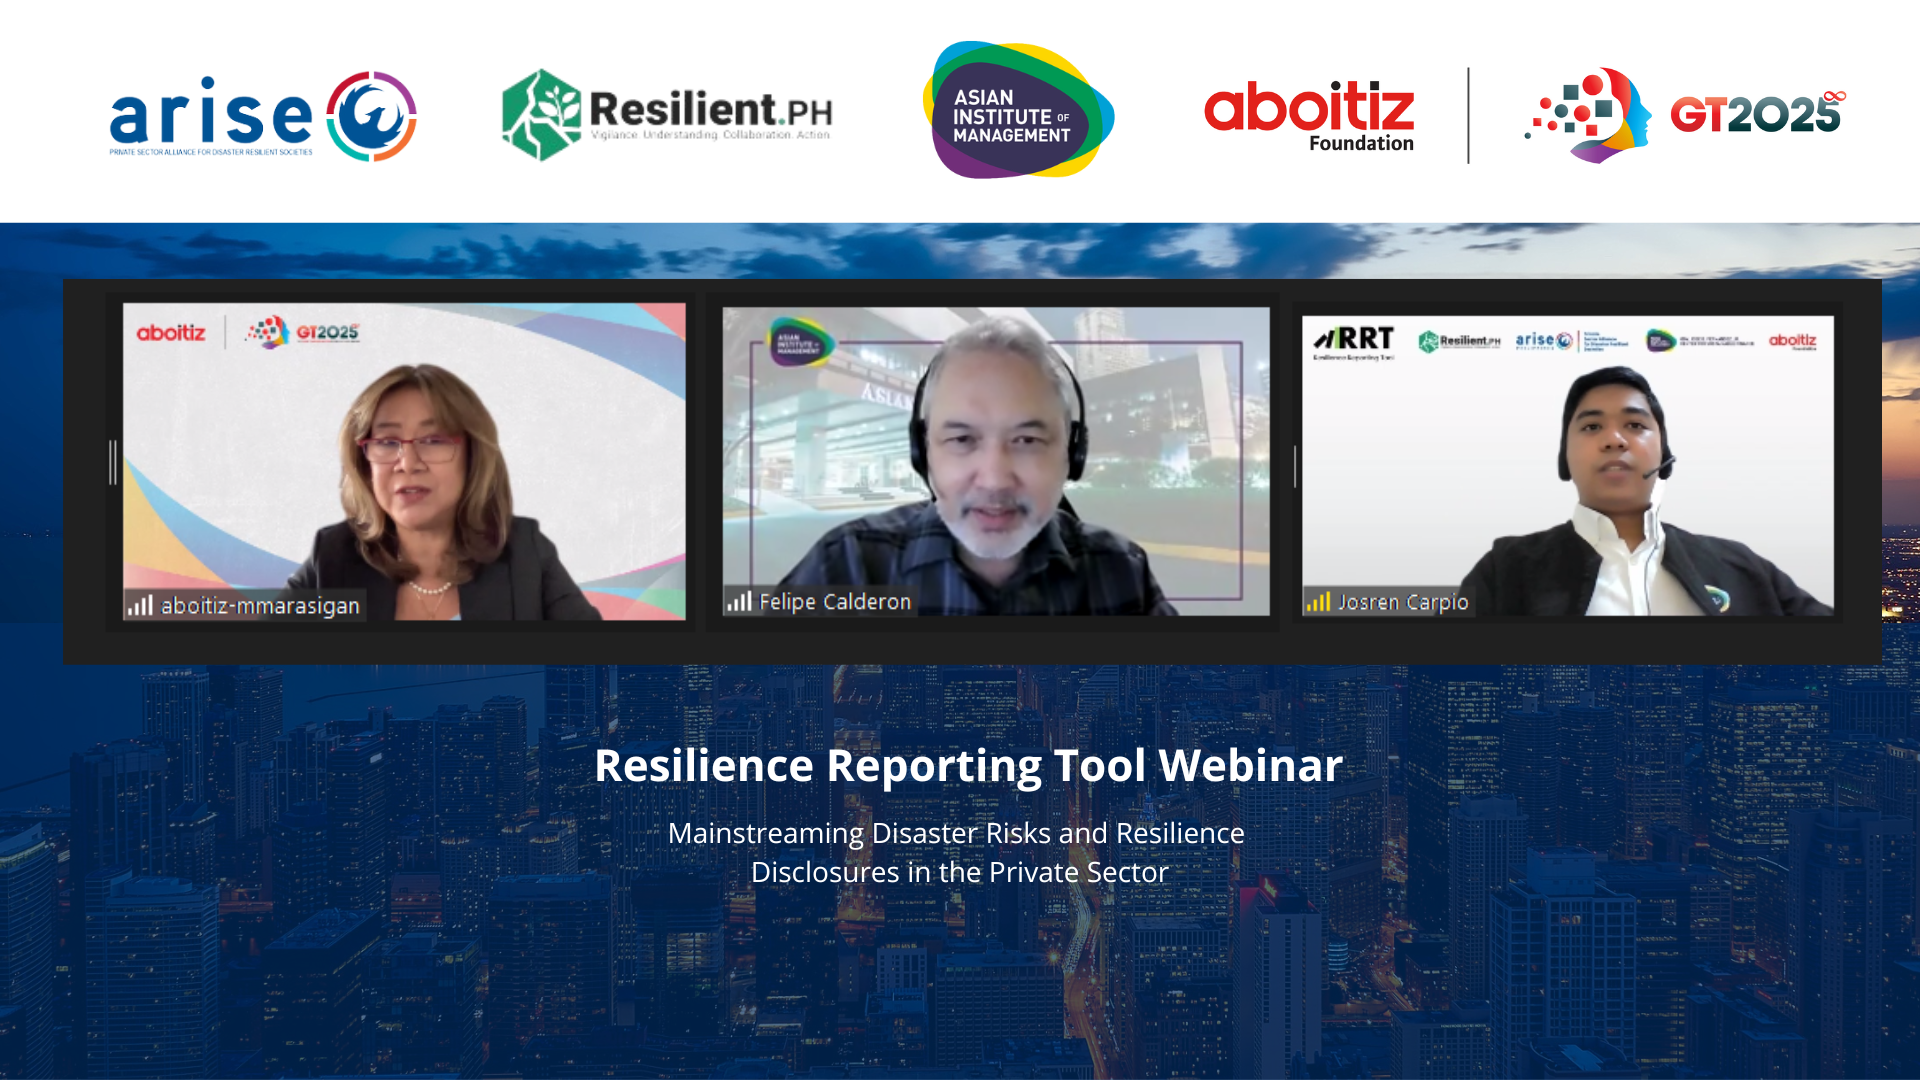This screenshot has width=1920, height=1080.
Task: Click the Resilient.PH logo
Action: [x=666, y=115]
